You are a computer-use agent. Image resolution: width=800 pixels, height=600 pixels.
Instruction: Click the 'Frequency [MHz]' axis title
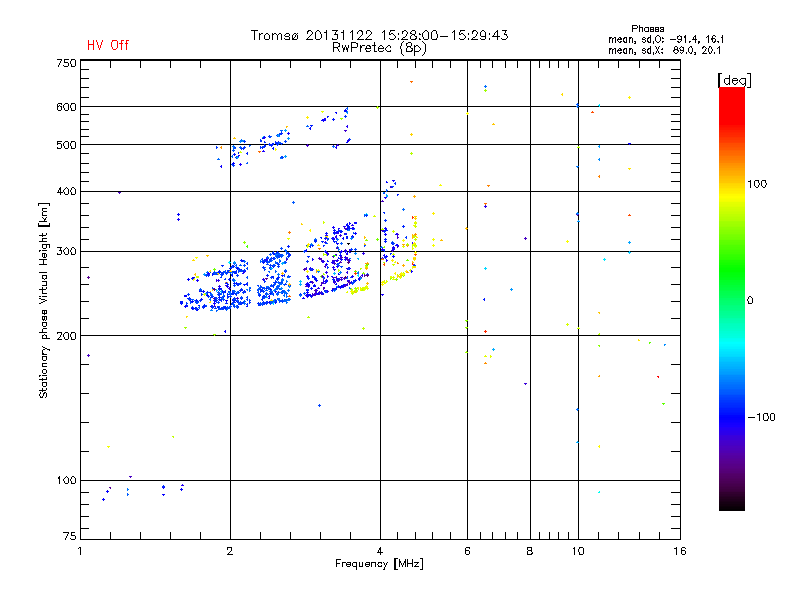(379, 564)
